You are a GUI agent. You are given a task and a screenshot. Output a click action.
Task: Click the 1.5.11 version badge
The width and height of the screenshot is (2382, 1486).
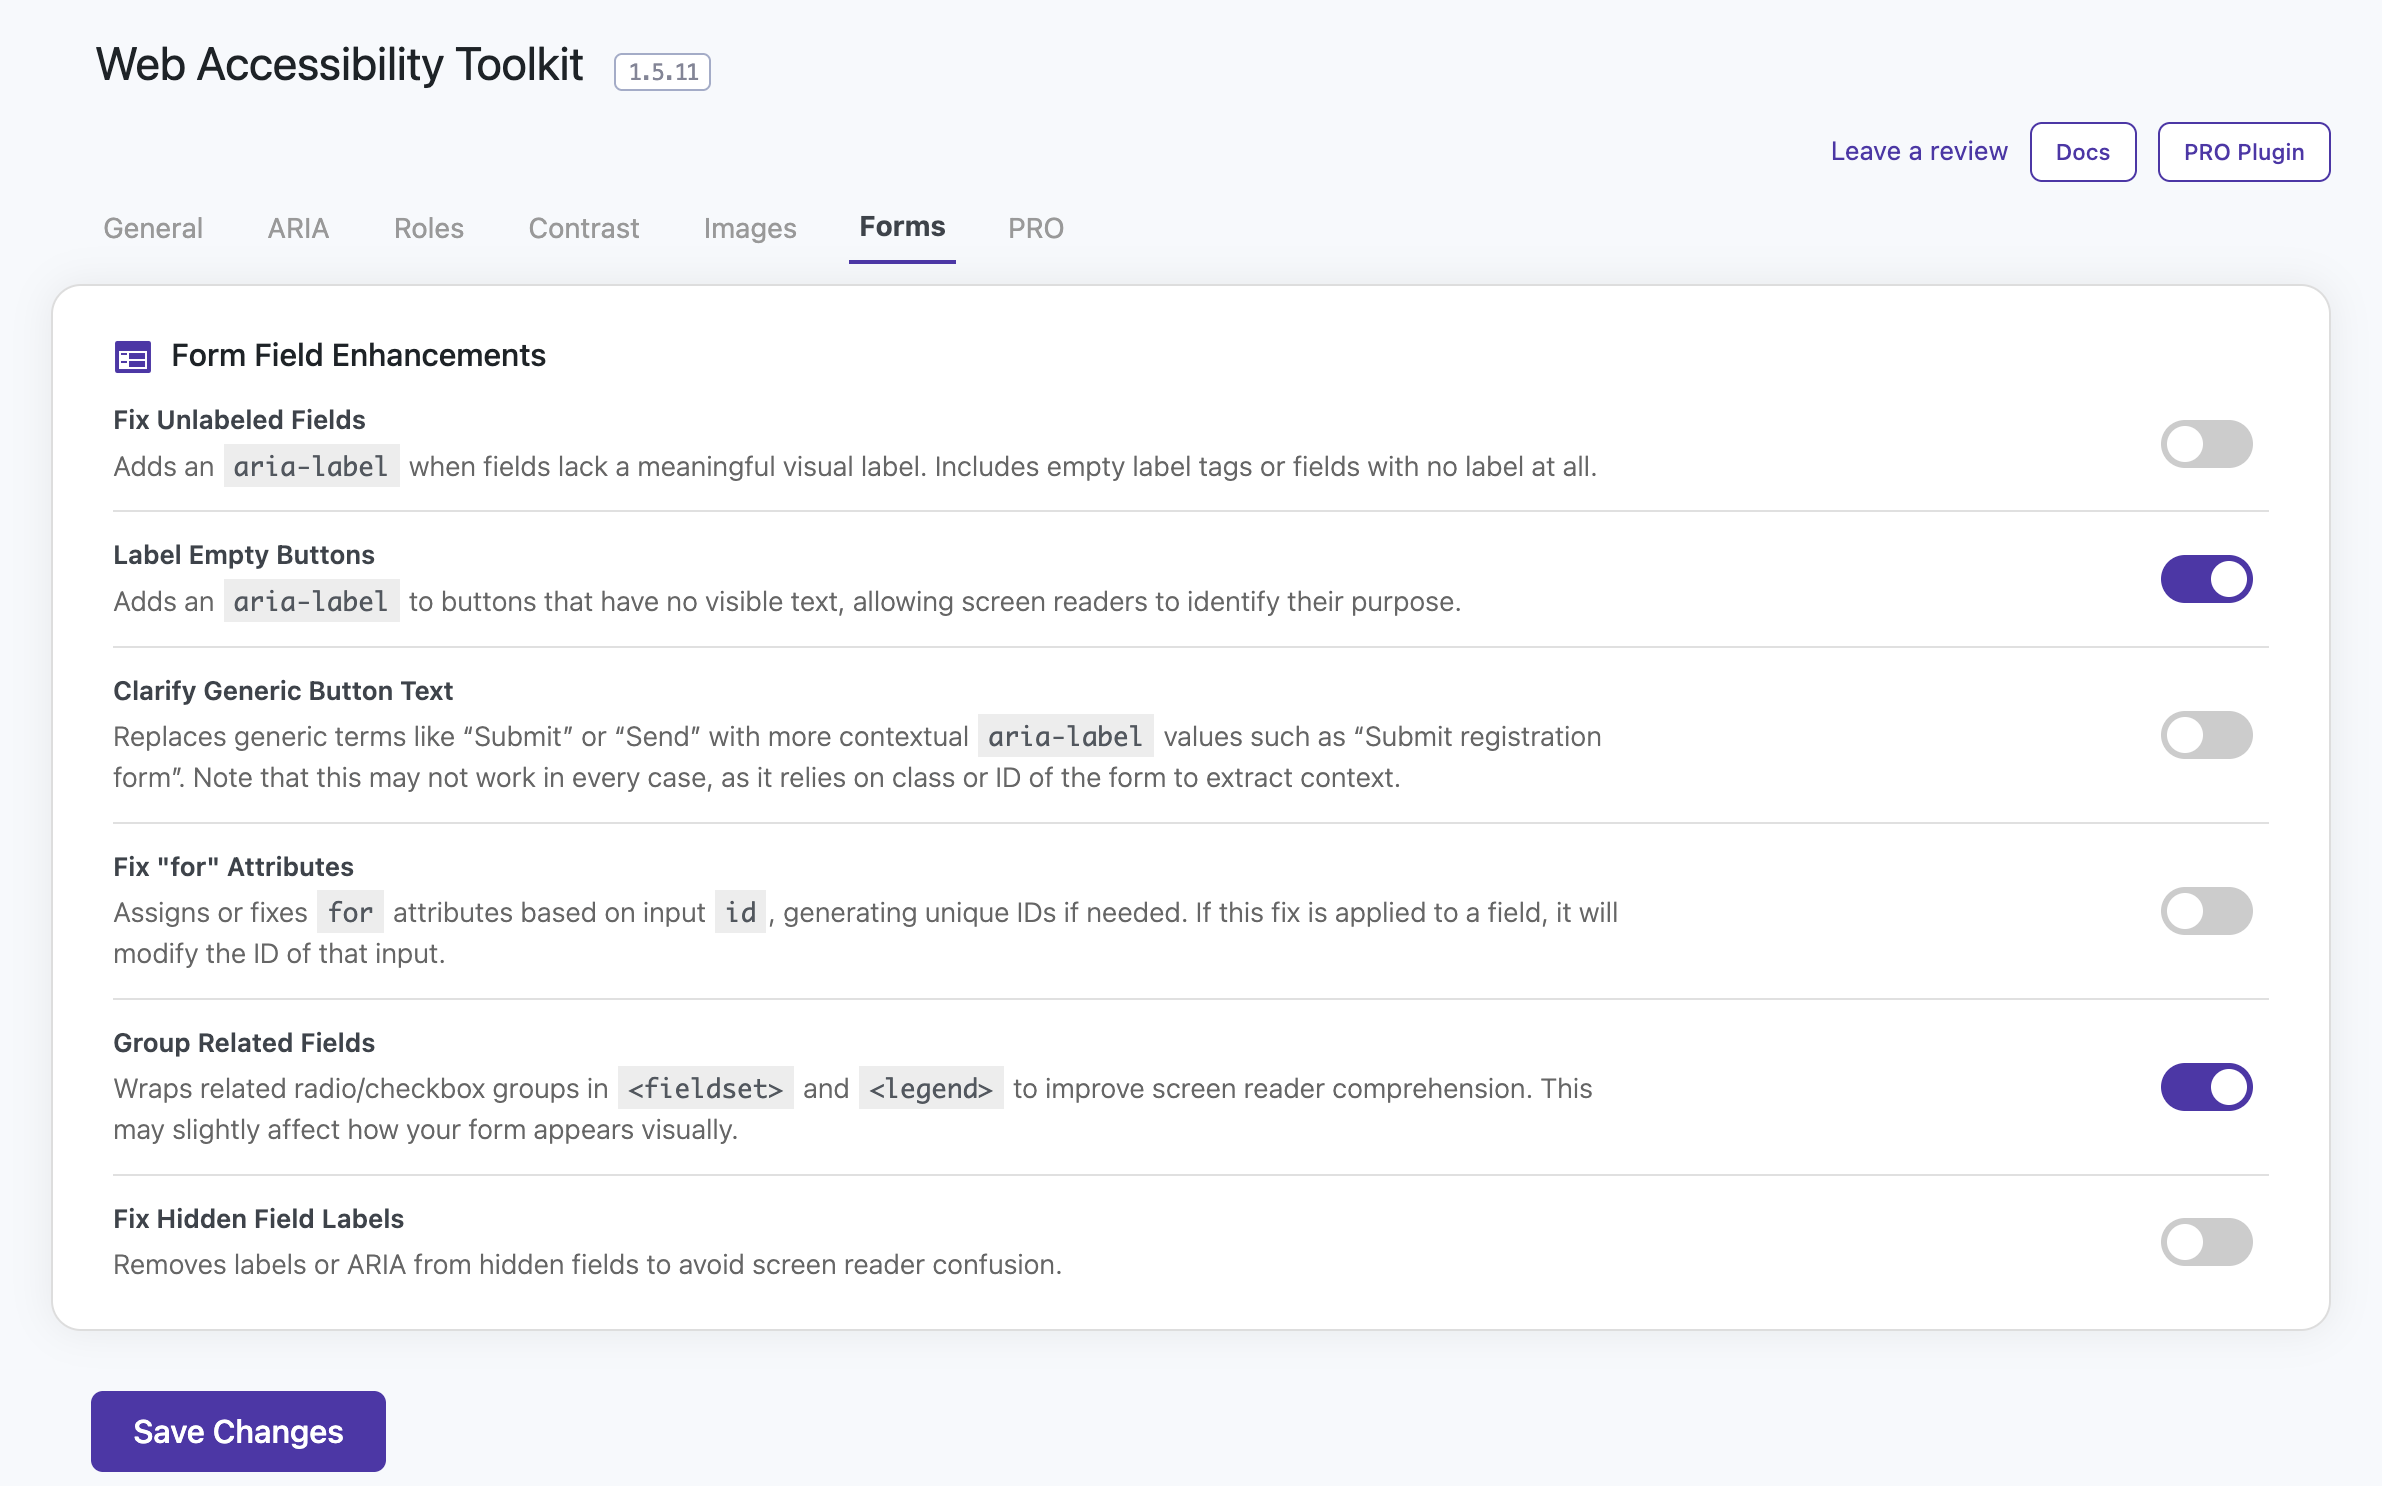pyautogui.click(x=662, y=72)
